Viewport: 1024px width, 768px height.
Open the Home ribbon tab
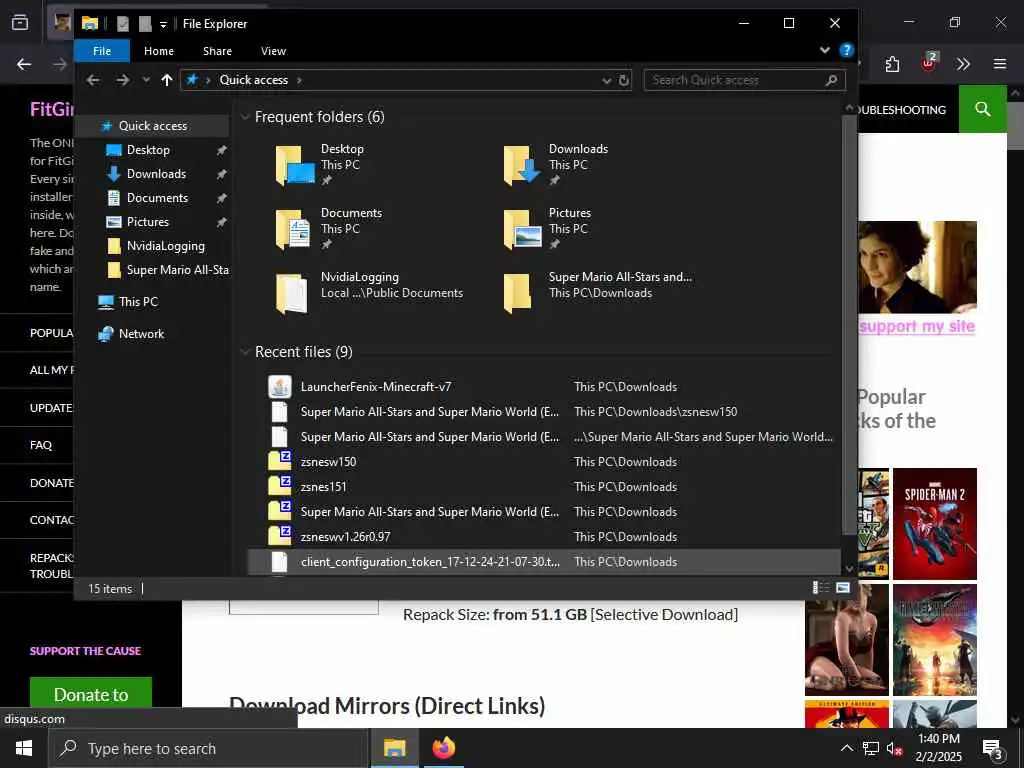159,51
